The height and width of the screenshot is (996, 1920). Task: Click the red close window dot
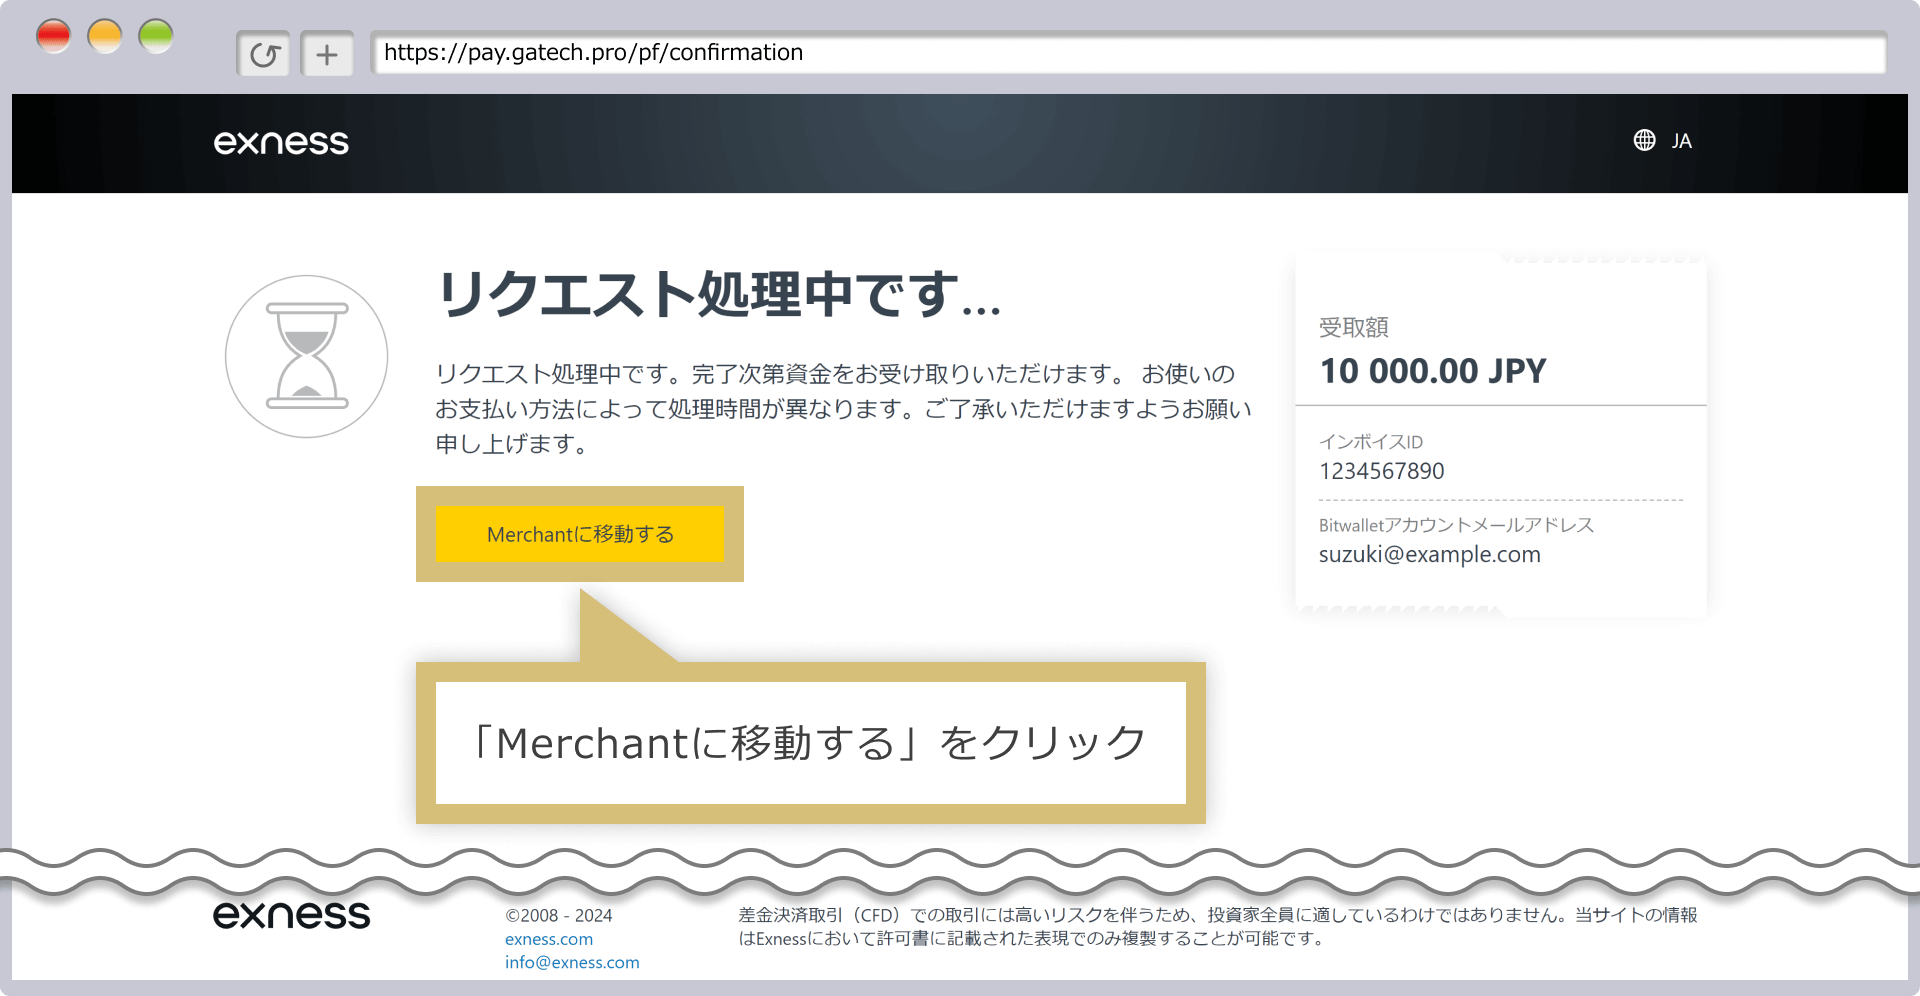[54, 37]
